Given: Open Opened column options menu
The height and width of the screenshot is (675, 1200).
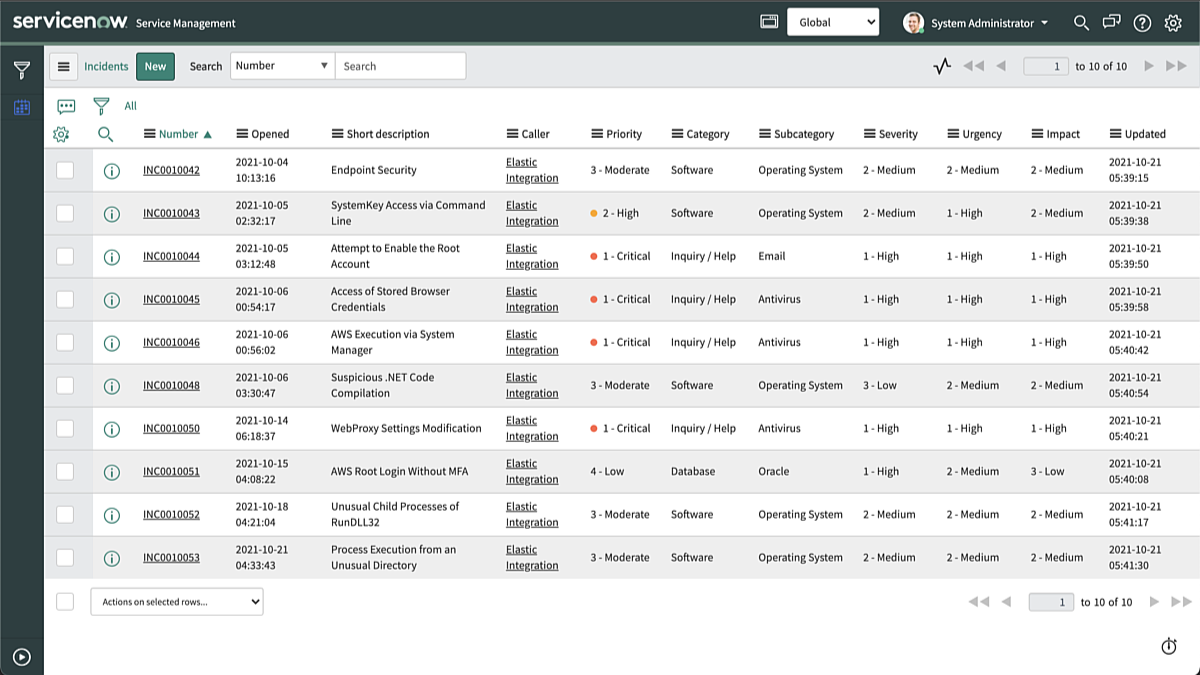Looking at the screenshot, I should click(242, 134).
